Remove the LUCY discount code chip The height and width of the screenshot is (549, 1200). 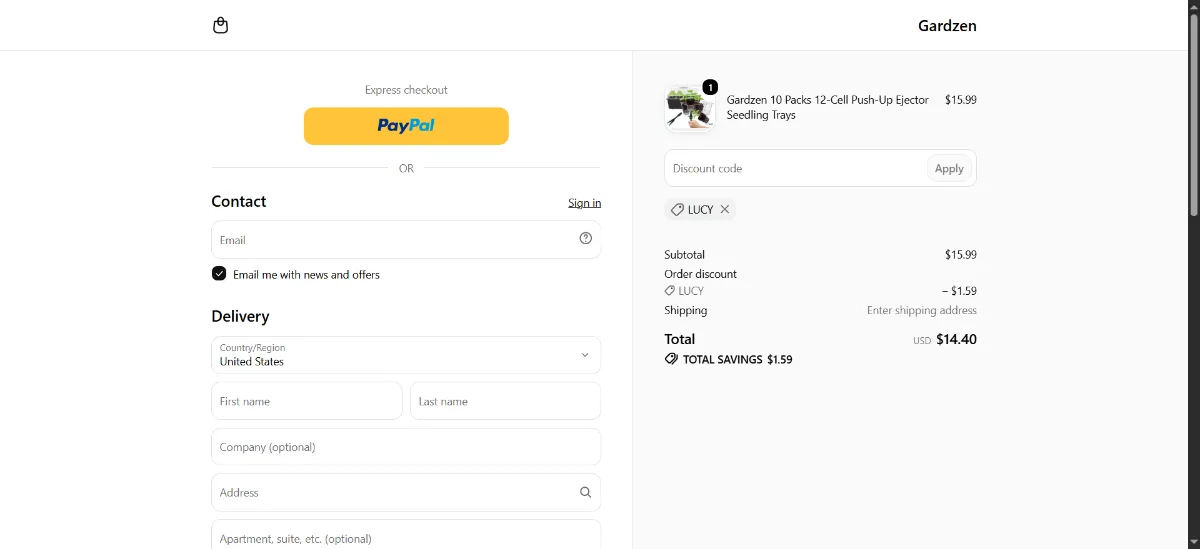tap(725, 209)
